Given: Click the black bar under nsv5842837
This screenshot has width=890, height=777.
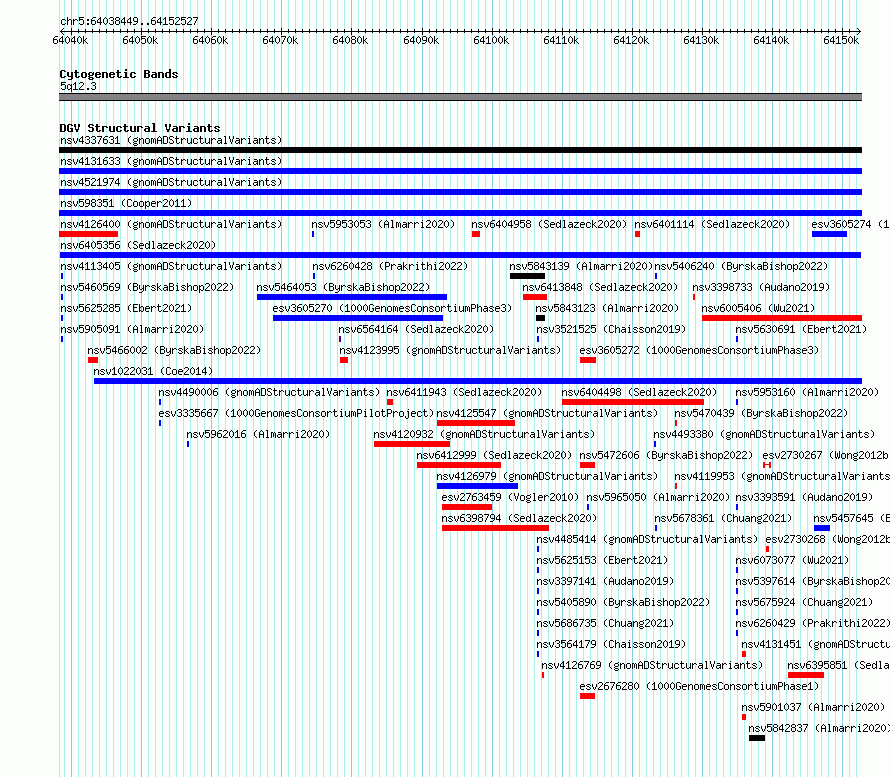Looking at the screenshot, I should [757, 738].
